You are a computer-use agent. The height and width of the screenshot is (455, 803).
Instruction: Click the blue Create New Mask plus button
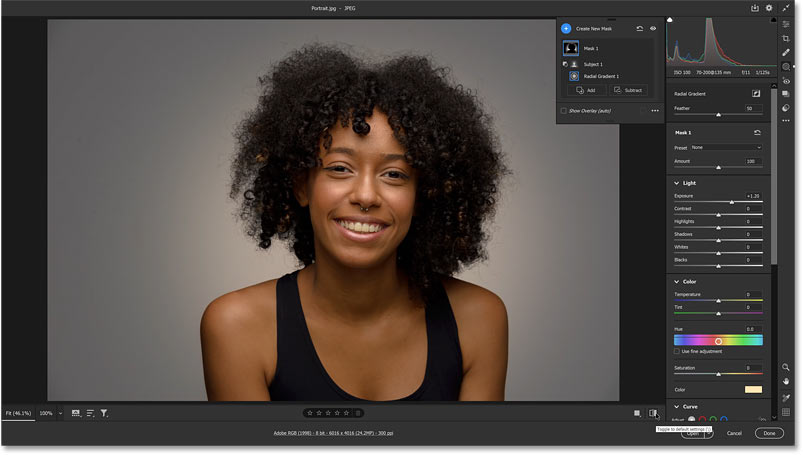click(x=566, y=29)
